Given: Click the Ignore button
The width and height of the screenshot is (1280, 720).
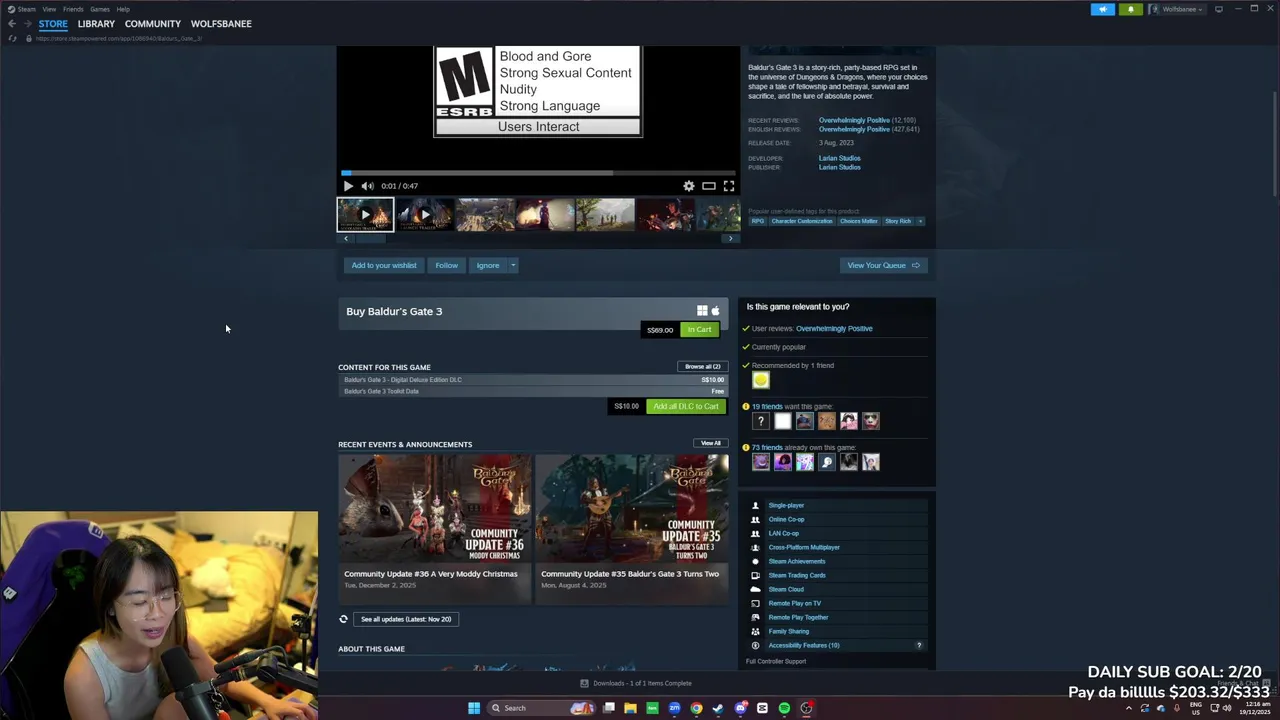Looking at the screenshot, I should point(488,265).
